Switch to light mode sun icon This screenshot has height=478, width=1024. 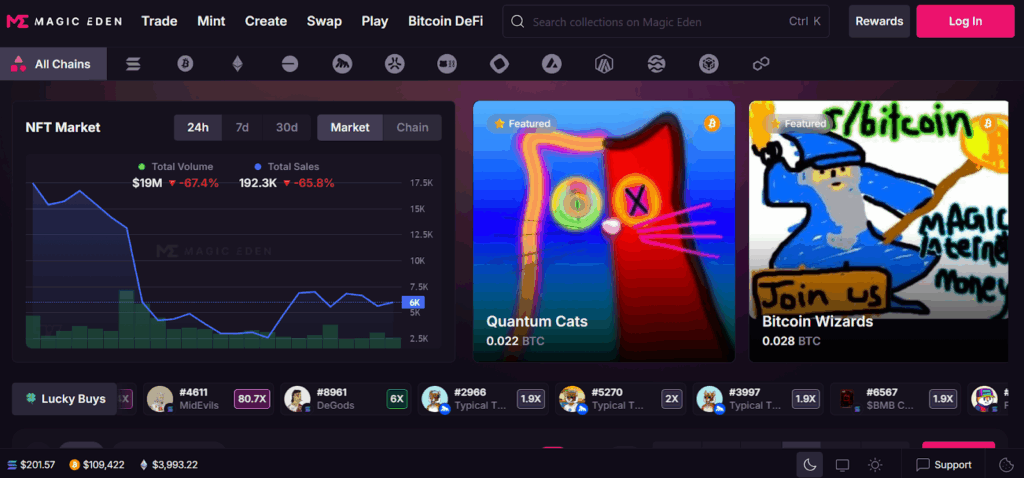(875, 465)
